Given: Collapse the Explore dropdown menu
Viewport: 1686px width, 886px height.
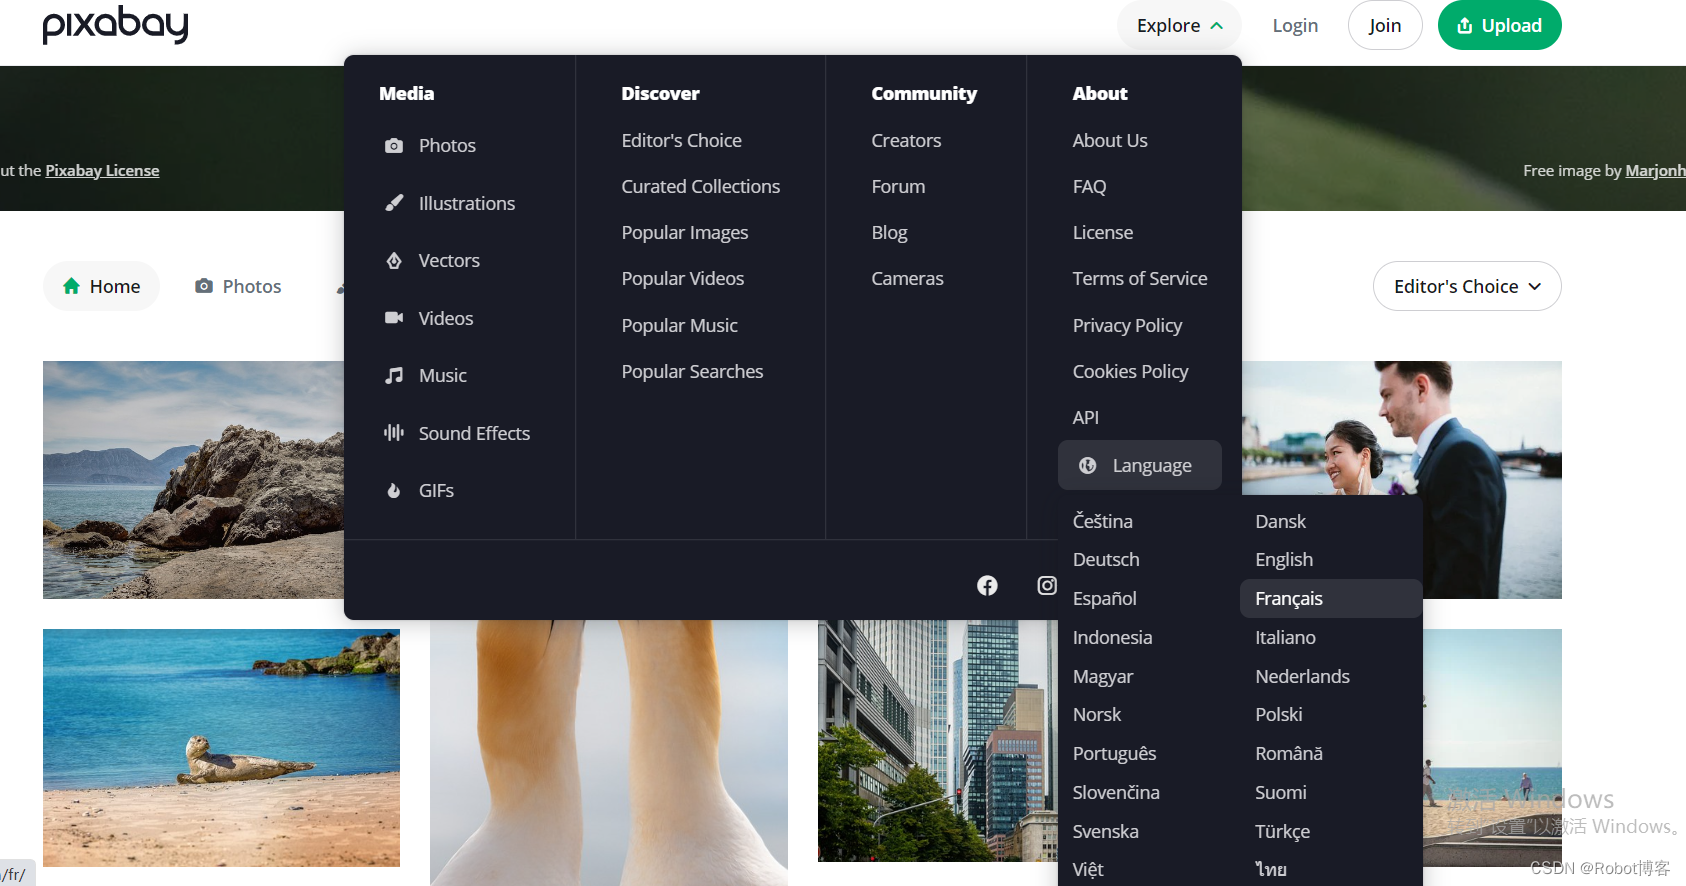Looking at the screenshot, I should click(x=1179, y=25).
